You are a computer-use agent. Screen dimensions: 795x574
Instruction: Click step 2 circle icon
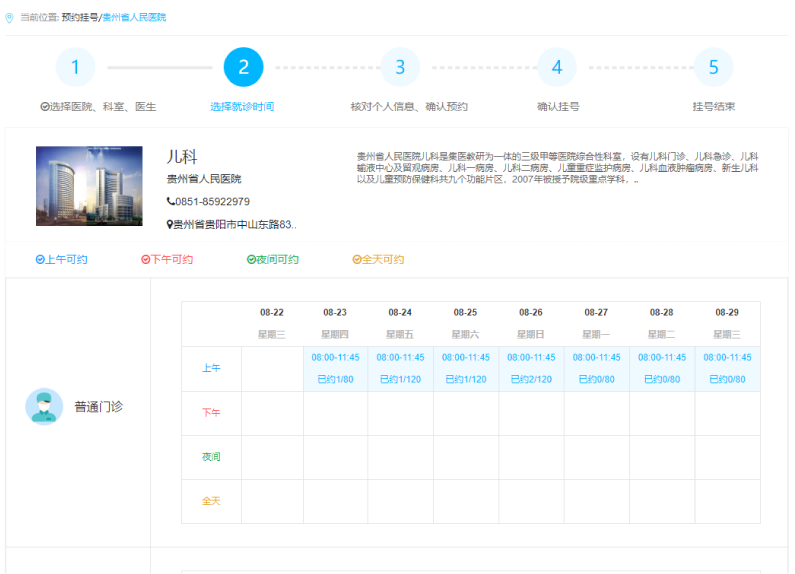[243, 68]
